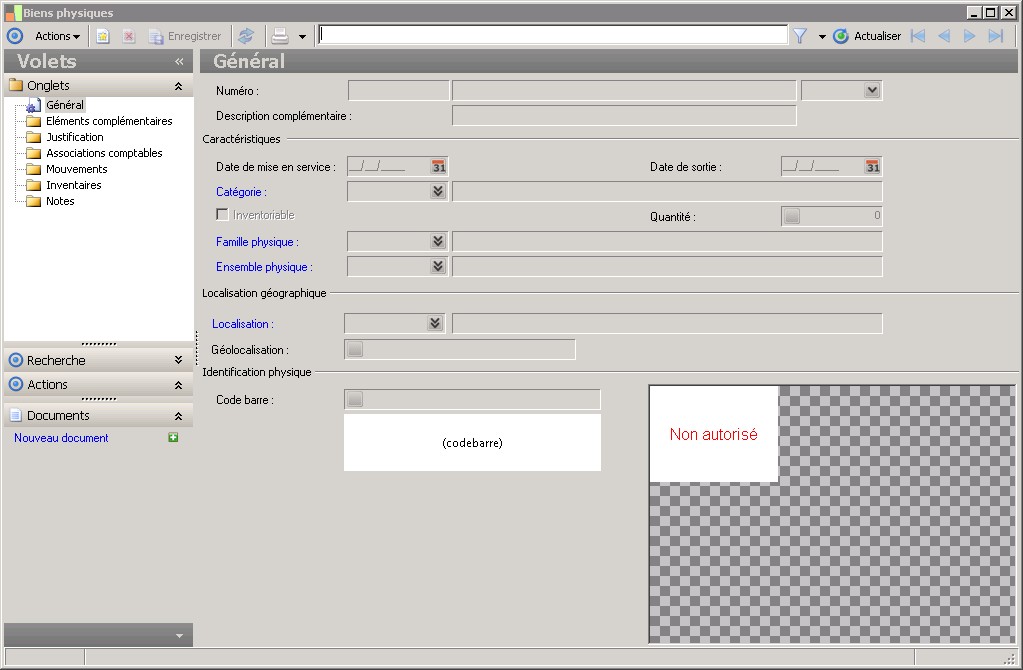Open the dropdown beside the Numéro field

point(872,90)
